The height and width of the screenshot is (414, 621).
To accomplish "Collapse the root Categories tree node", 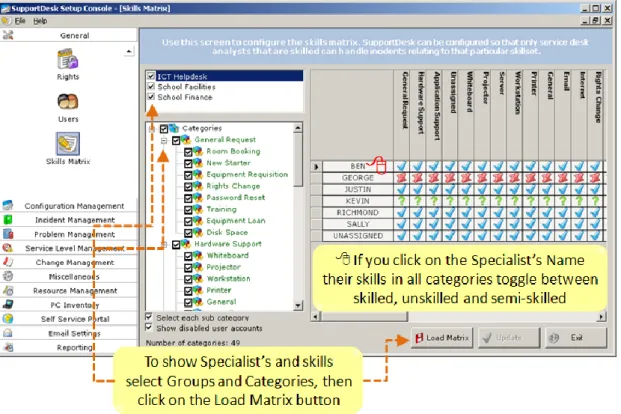I will pos(152,129).
